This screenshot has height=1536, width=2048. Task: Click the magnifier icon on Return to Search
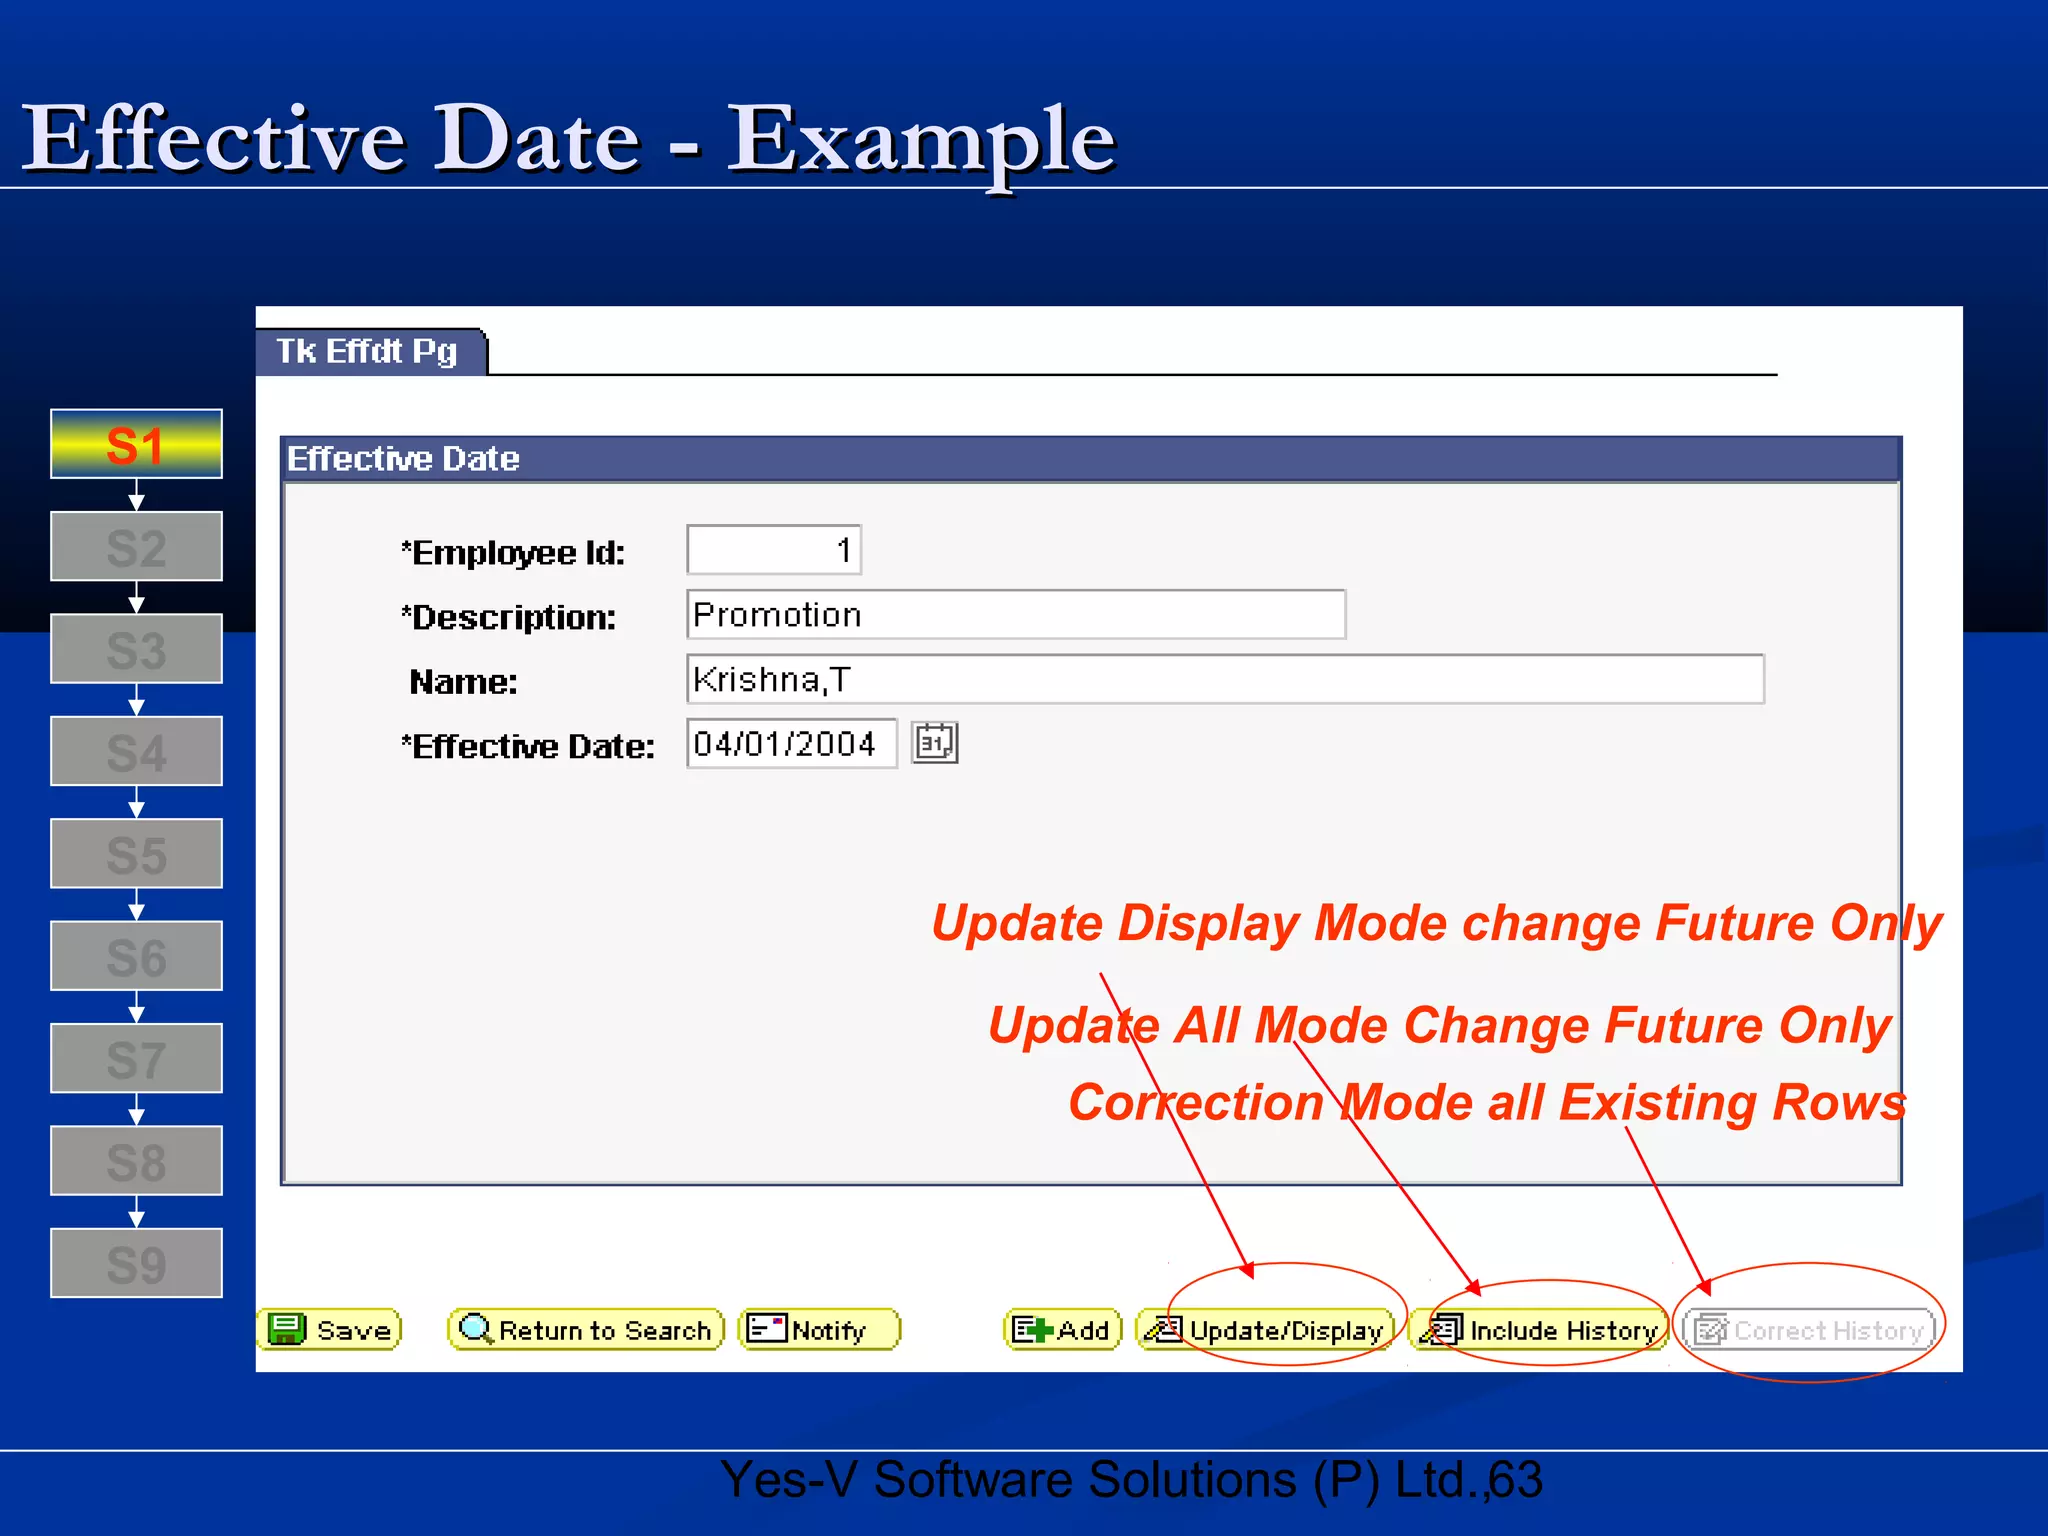point(475,1329)
